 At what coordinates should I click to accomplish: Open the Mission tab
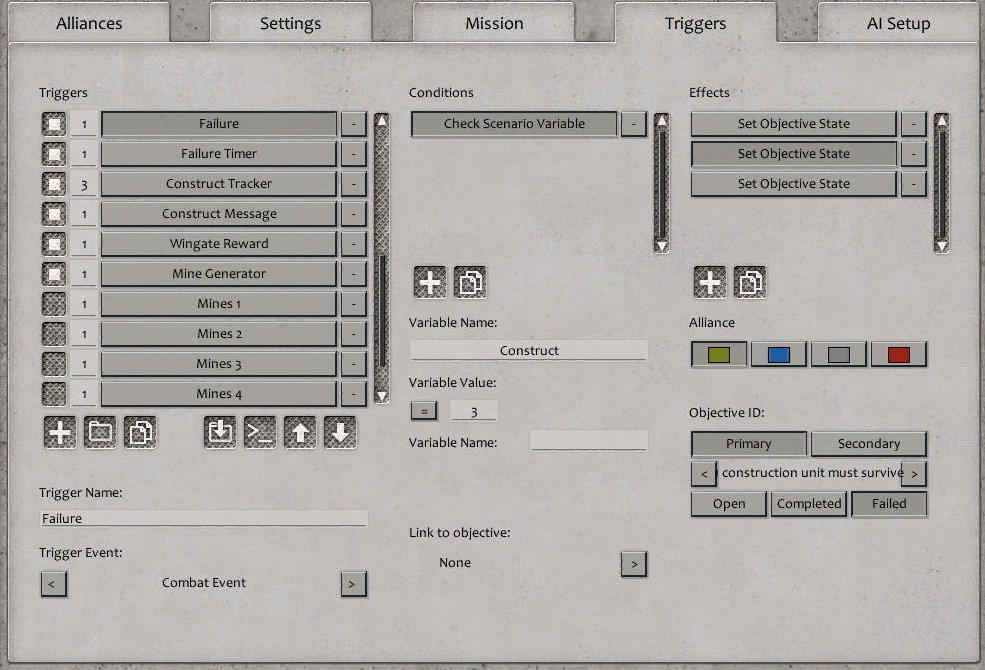pos(494,23)
